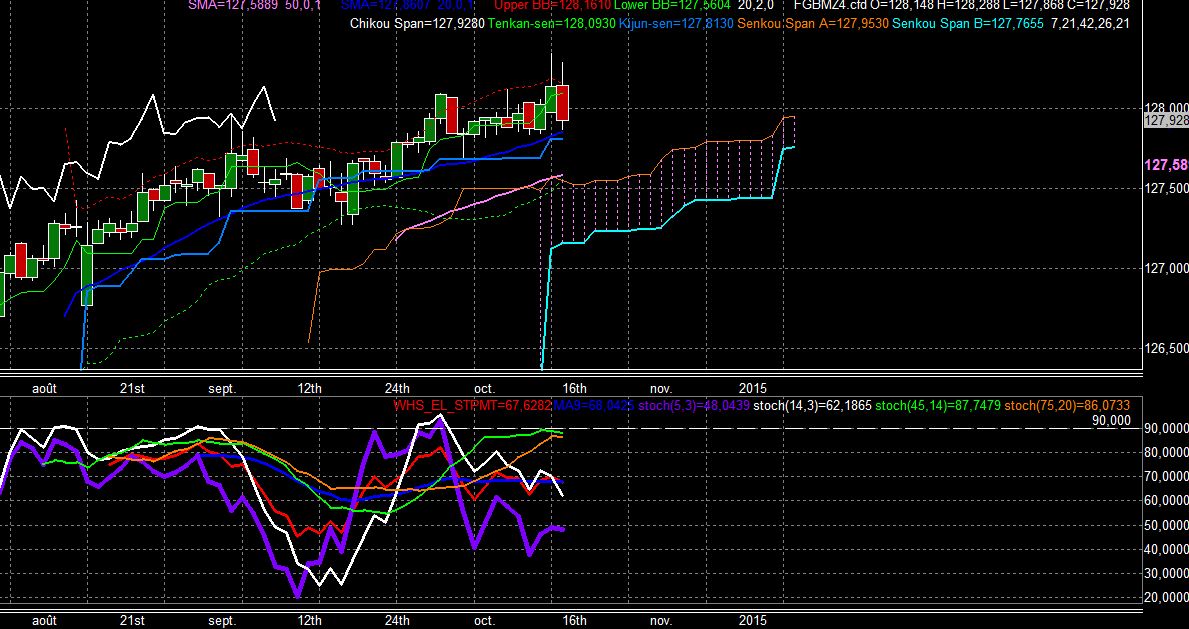Click the 128,000 price axis label

pos(1167,108)
